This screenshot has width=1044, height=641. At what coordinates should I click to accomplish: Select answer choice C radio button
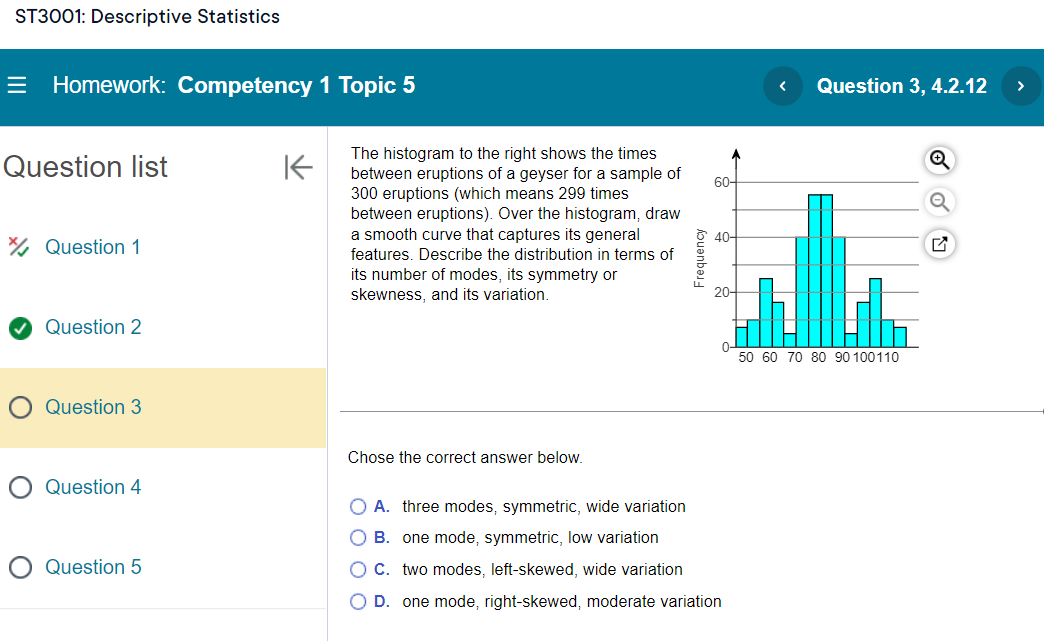coord(358,570)
